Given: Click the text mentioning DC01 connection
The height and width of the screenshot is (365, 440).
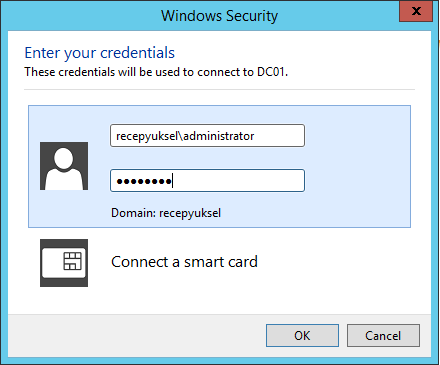Looking at the screenshot, I should (156, 72).
